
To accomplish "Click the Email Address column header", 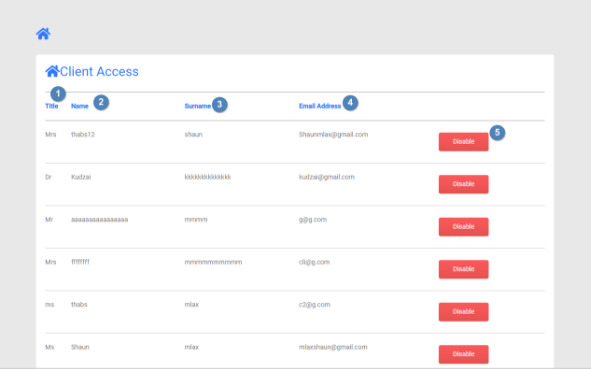I will point(320,106).
